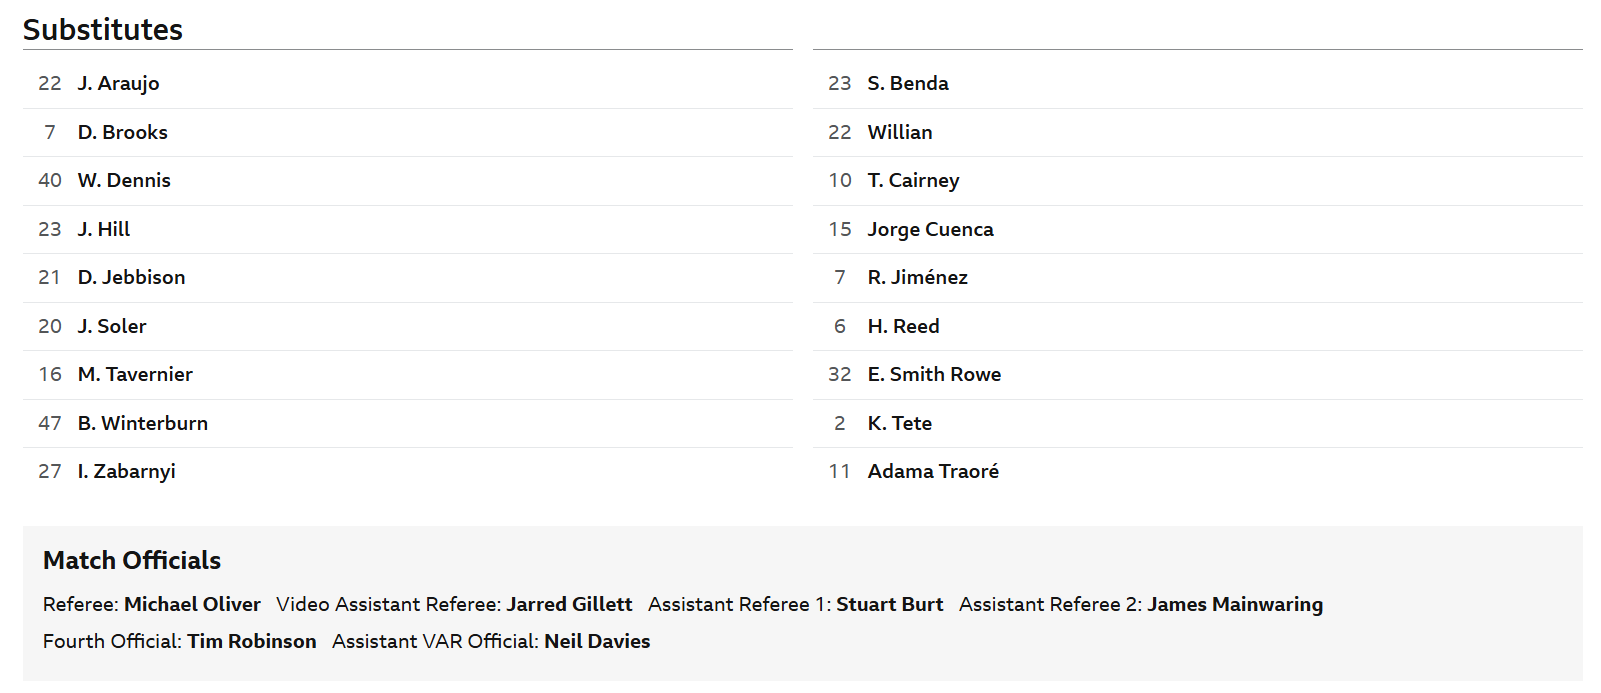Image resolution: width=1601 pixels, height=693 pixels.
Task: Select H. Reed in list
Action: 903,326
